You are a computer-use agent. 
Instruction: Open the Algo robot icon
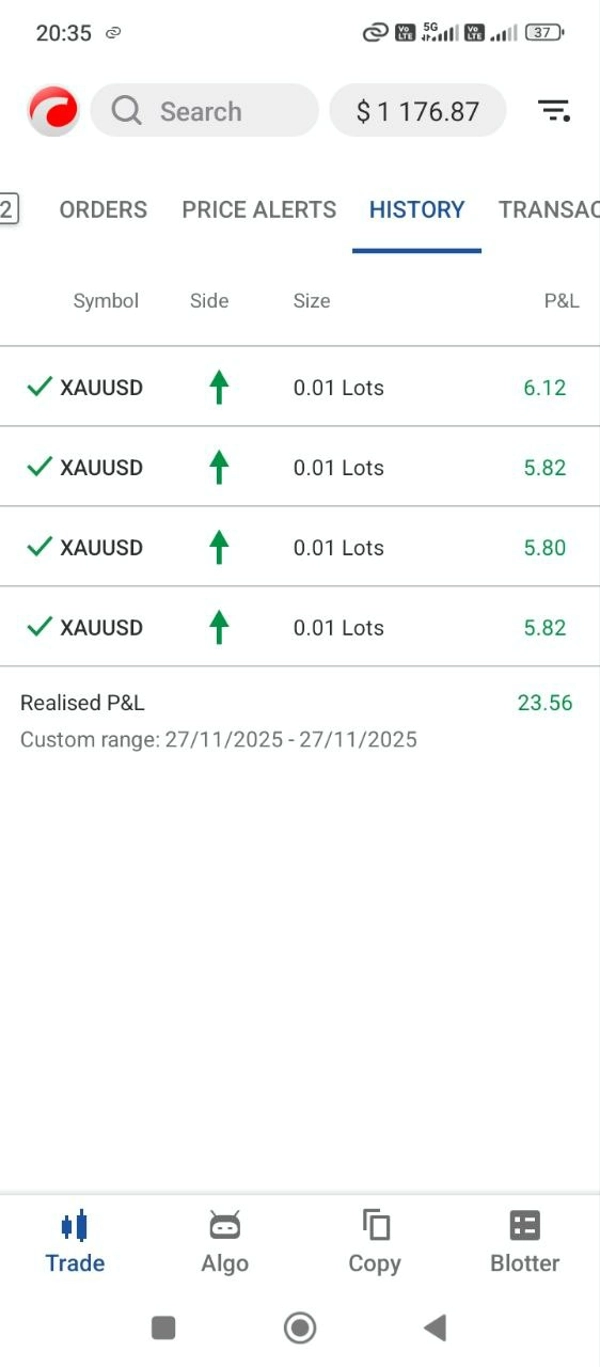click(225, 1225)
